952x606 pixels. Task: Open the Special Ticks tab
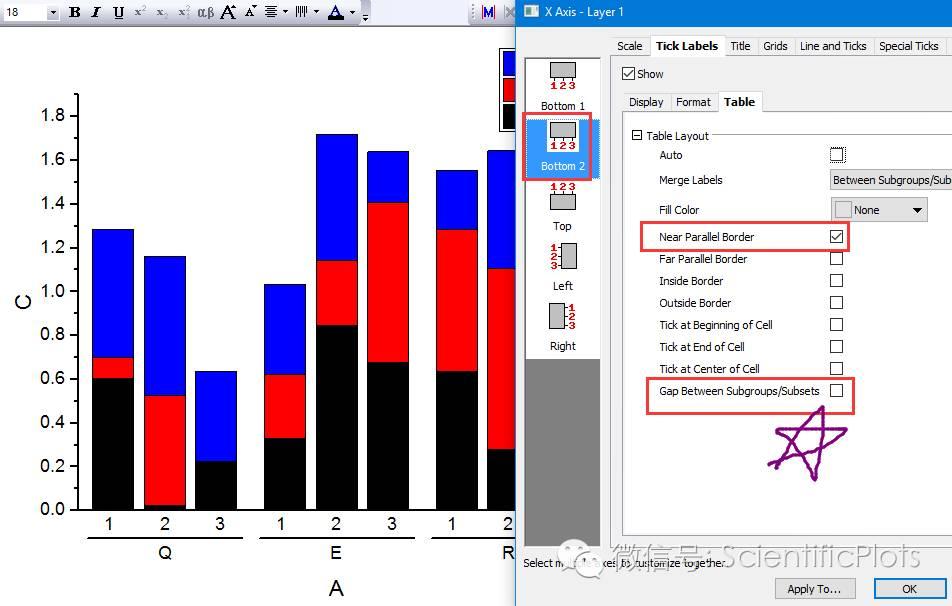pos(908,46)
